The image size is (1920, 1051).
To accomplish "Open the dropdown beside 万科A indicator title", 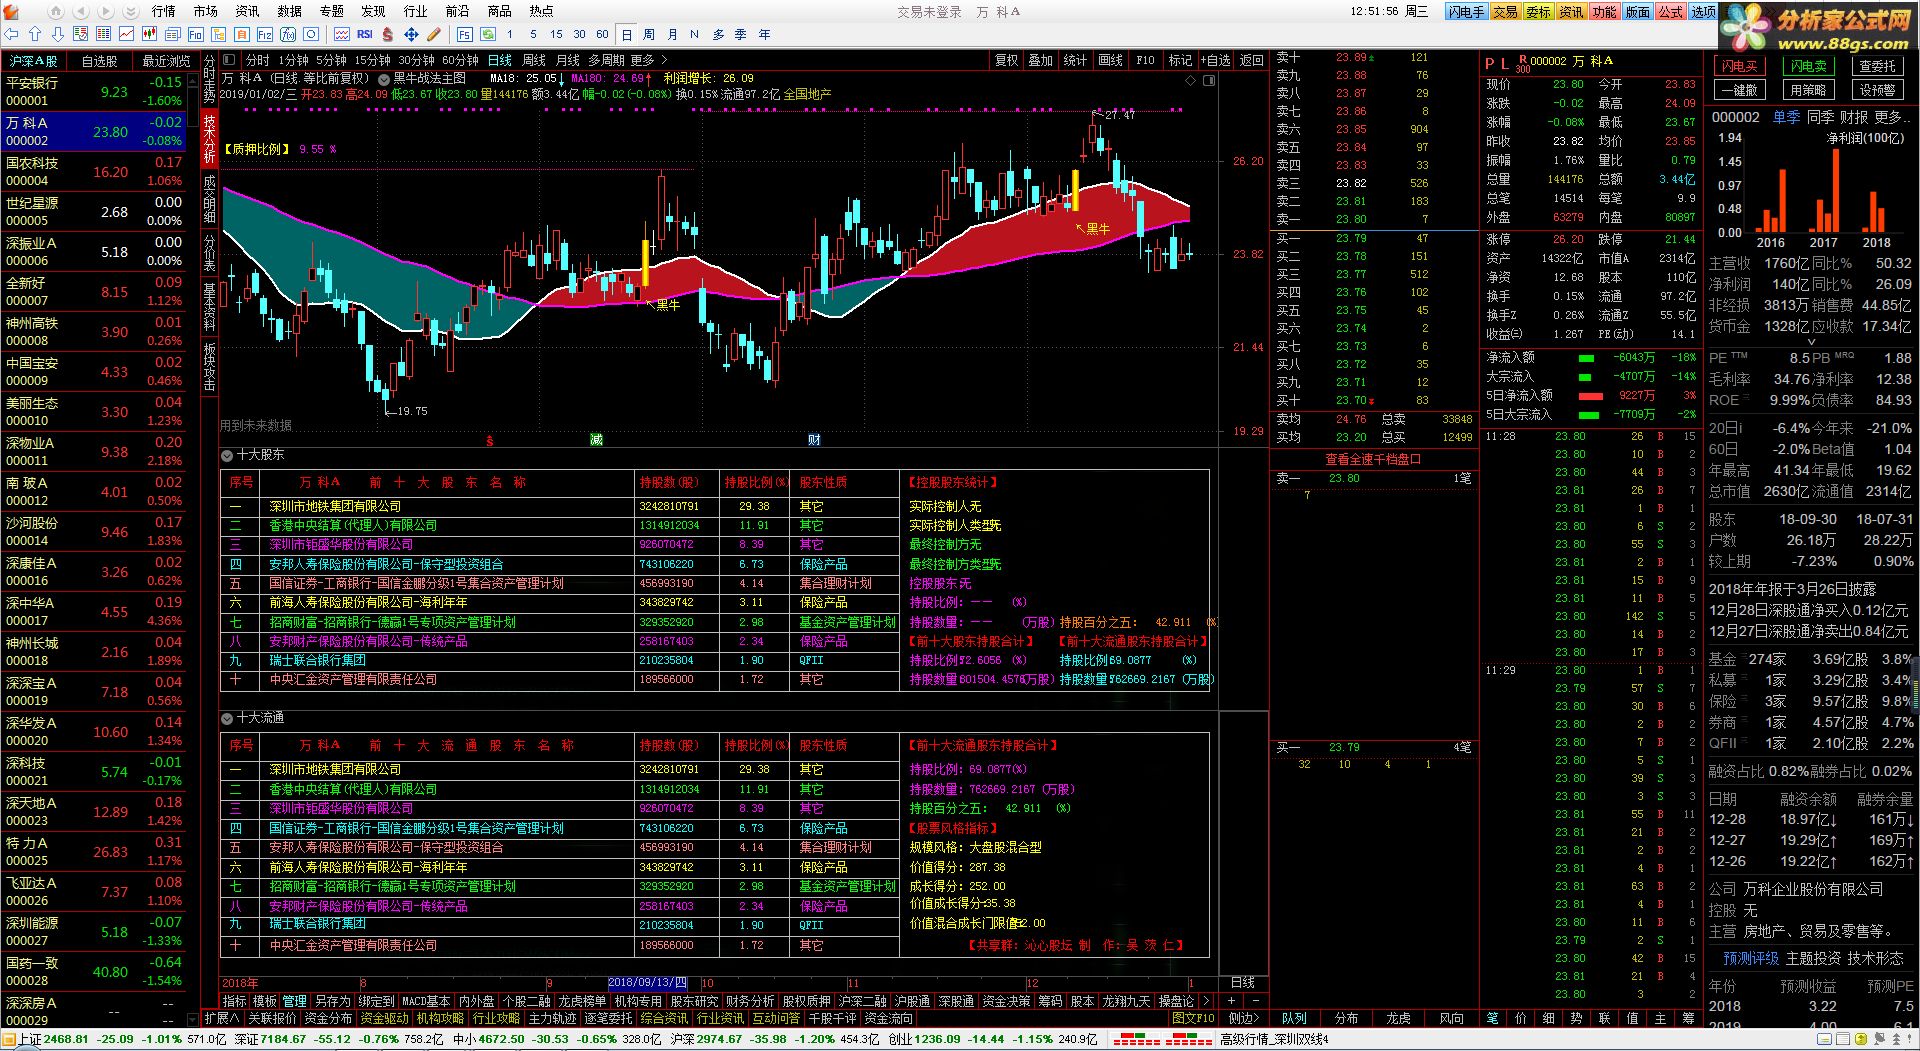I will pos(384,78).
